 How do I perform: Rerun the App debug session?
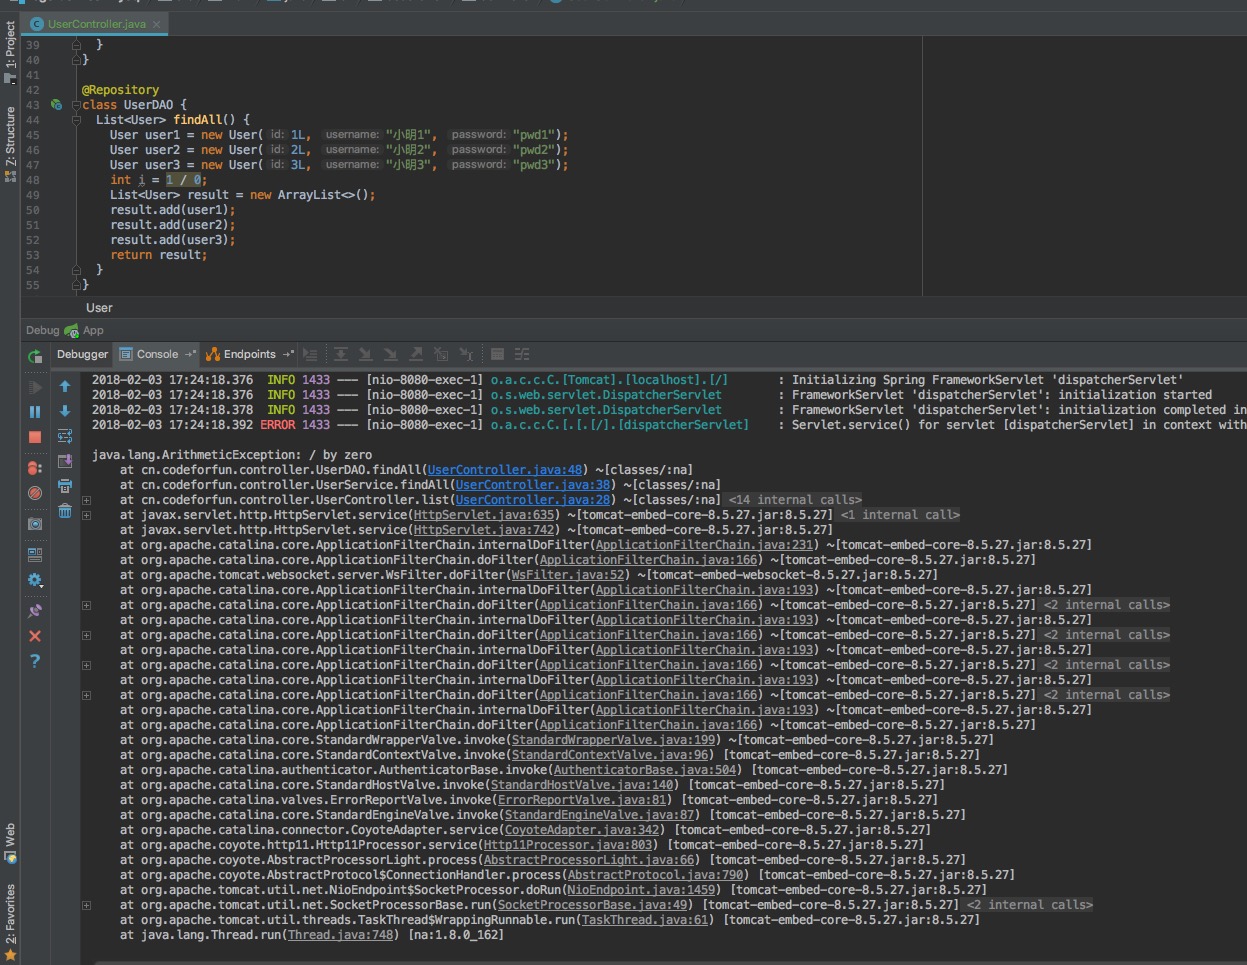pyautogui.click(x=35, y=356)
